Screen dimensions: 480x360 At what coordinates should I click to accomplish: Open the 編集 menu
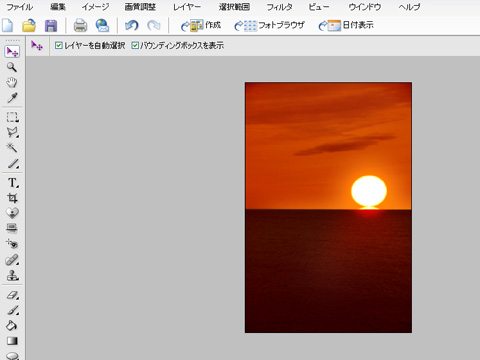pyautogui.click(x=58, y=7)
